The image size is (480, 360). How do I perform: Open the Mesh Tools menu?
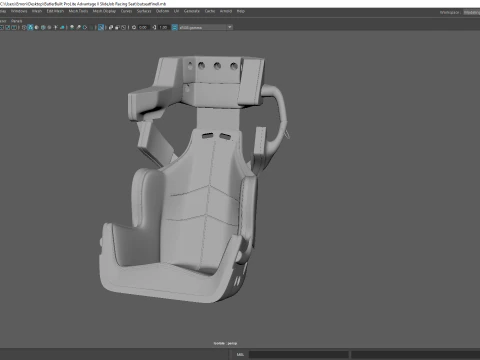78,11
